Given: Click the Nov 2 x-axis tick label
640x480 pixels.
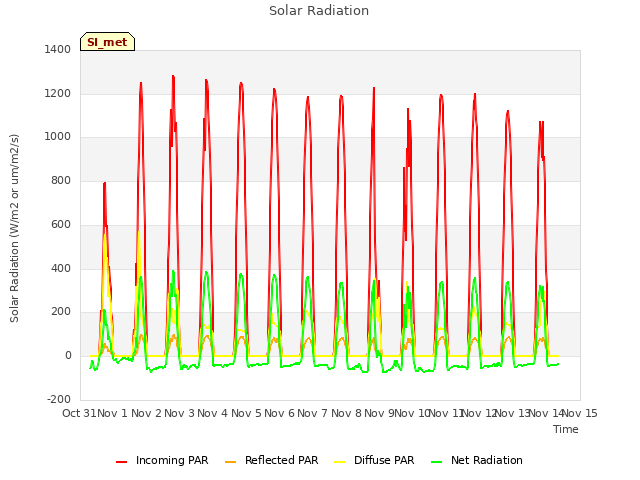Looking at the screenshot, I should [146, 413].
